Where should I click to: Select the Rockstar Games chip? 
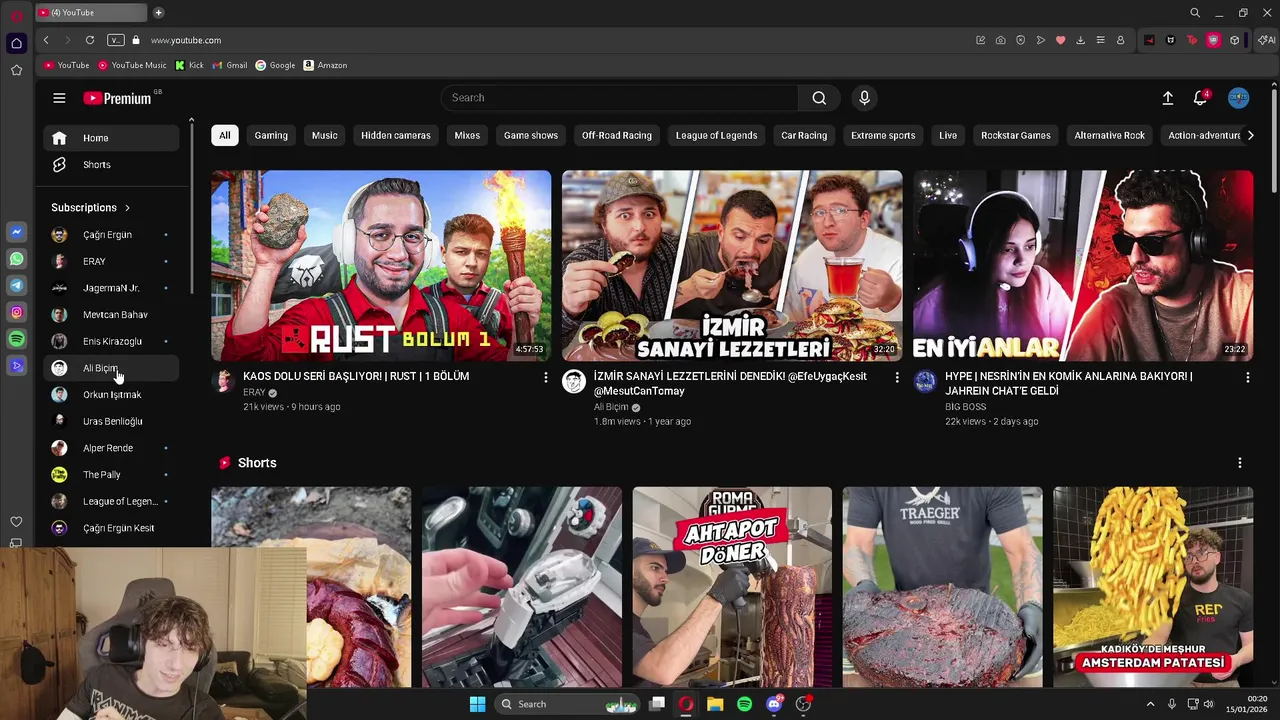(1015, 135)
